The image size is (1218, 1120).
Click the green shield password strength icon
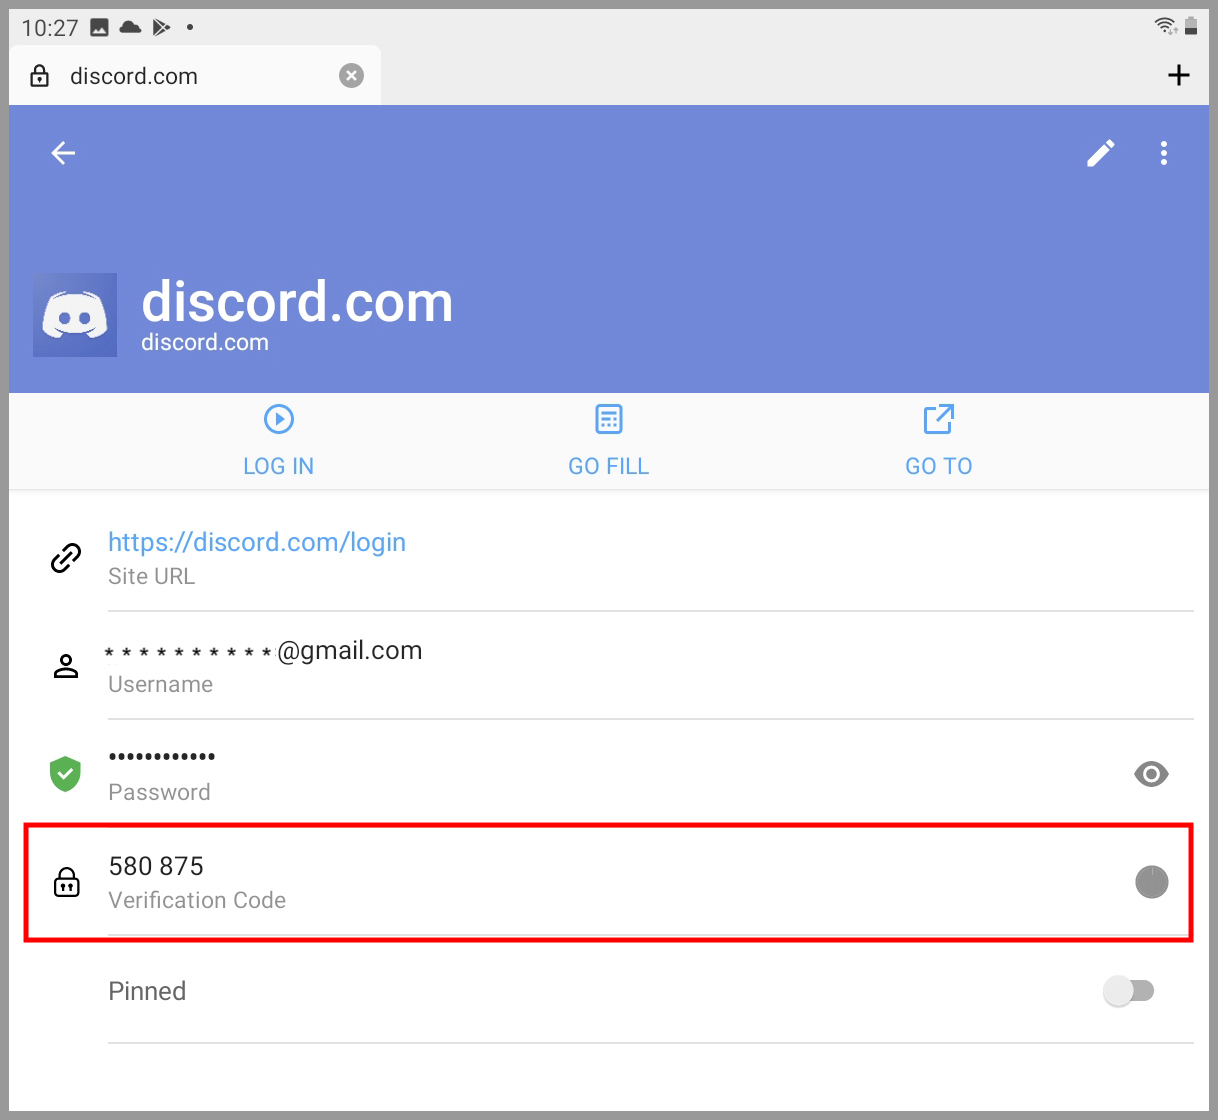point(65,774)
